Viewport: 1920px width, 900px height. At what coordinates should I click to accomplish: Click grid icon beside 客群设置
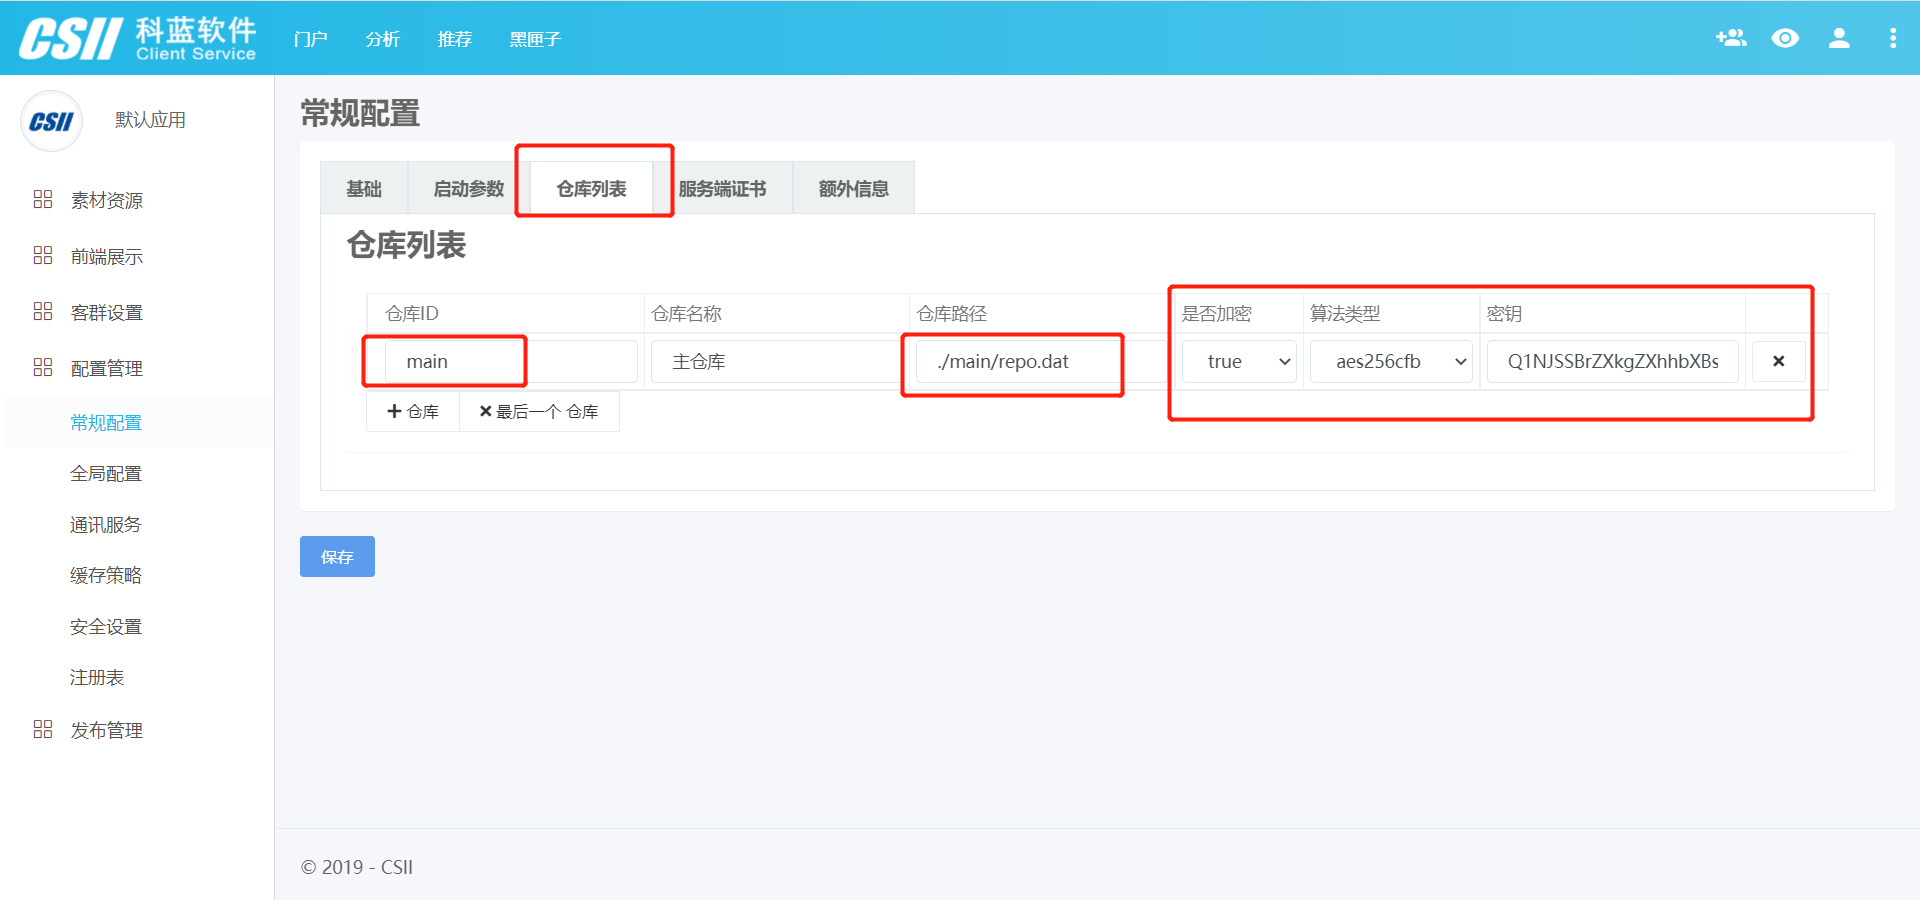[42, 311]
